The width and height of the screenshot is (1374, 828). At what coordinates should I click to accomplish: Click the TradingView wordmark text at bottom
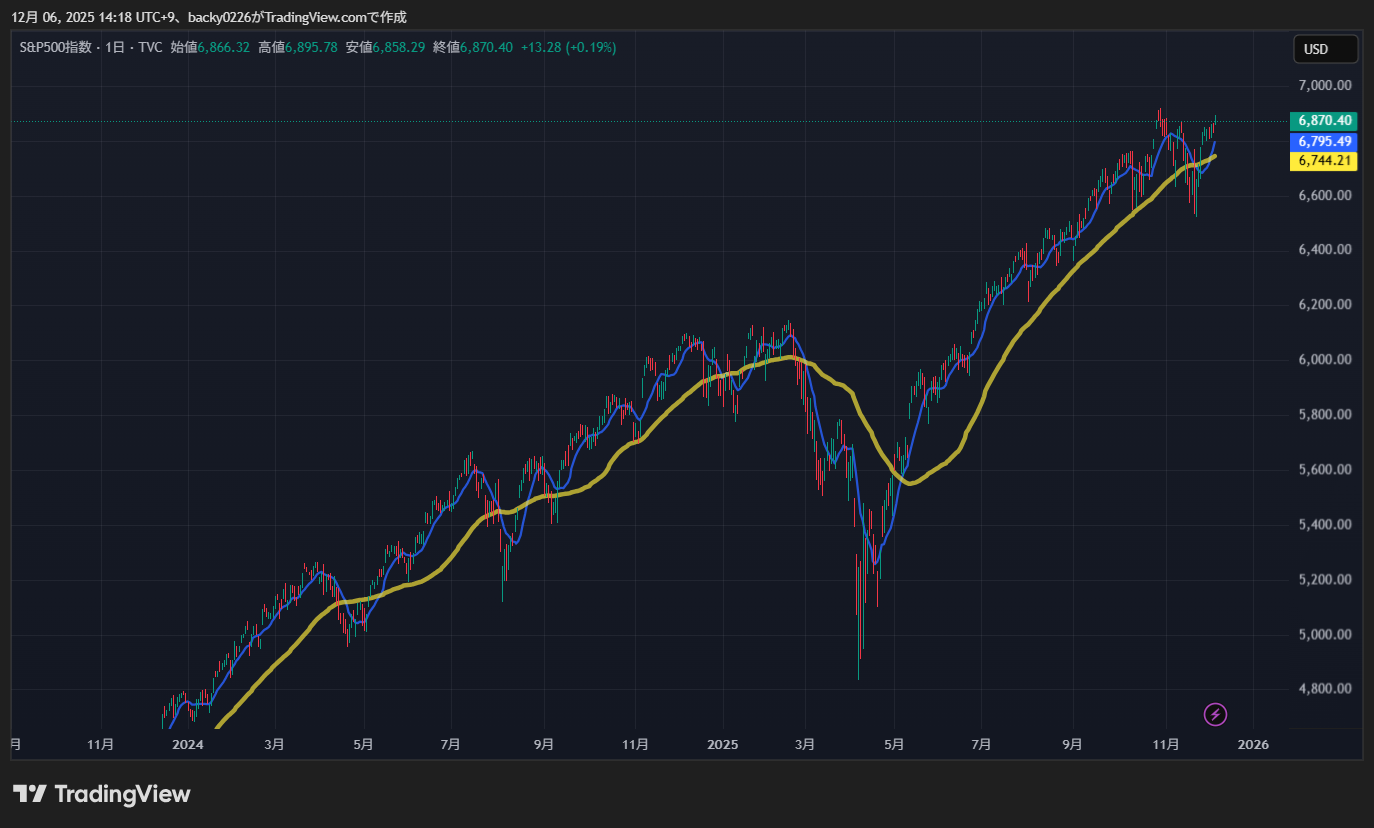[x=122, y=794]
